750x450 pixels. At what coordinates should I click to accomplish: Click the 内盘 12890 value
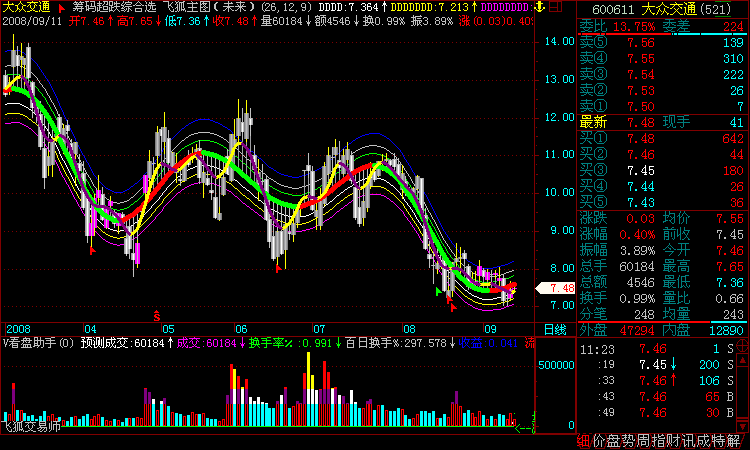pos(727,330)
